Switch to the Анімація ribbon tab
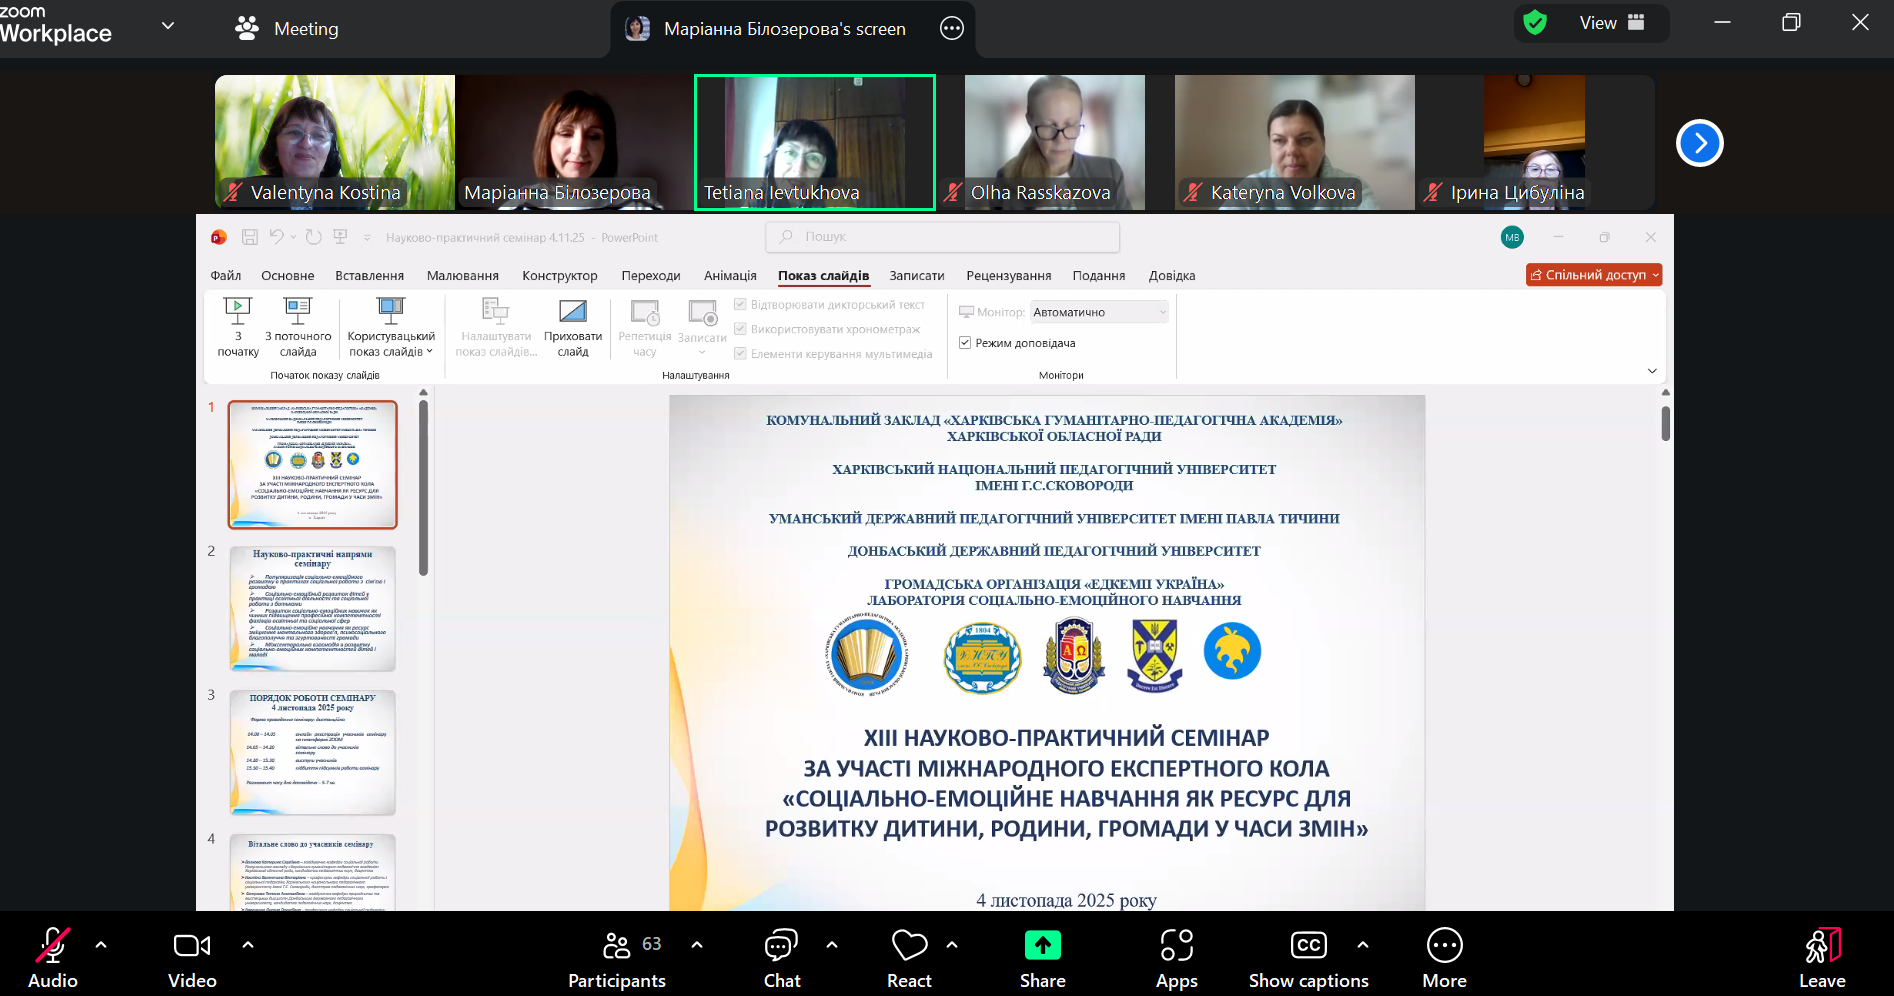The width and height of the screenshot is (1894, 996). click(730, 276)
